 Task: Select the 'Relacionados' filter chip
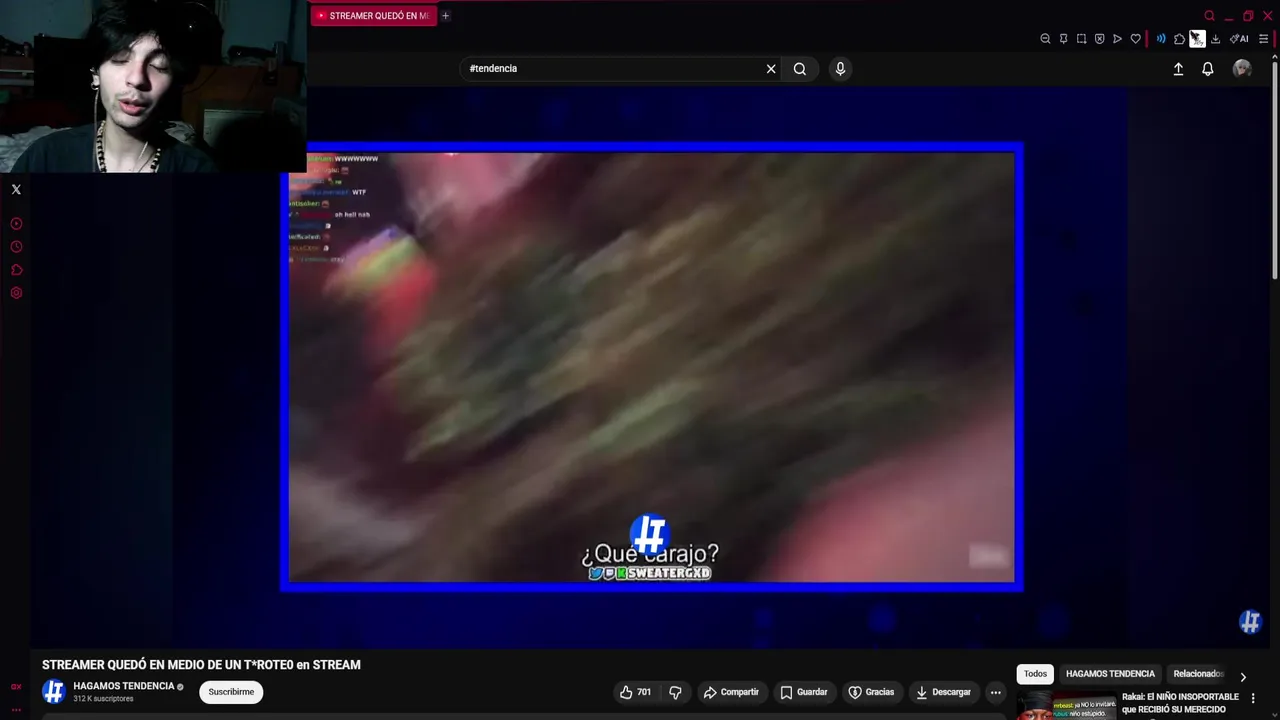[x=1197, y=674]
